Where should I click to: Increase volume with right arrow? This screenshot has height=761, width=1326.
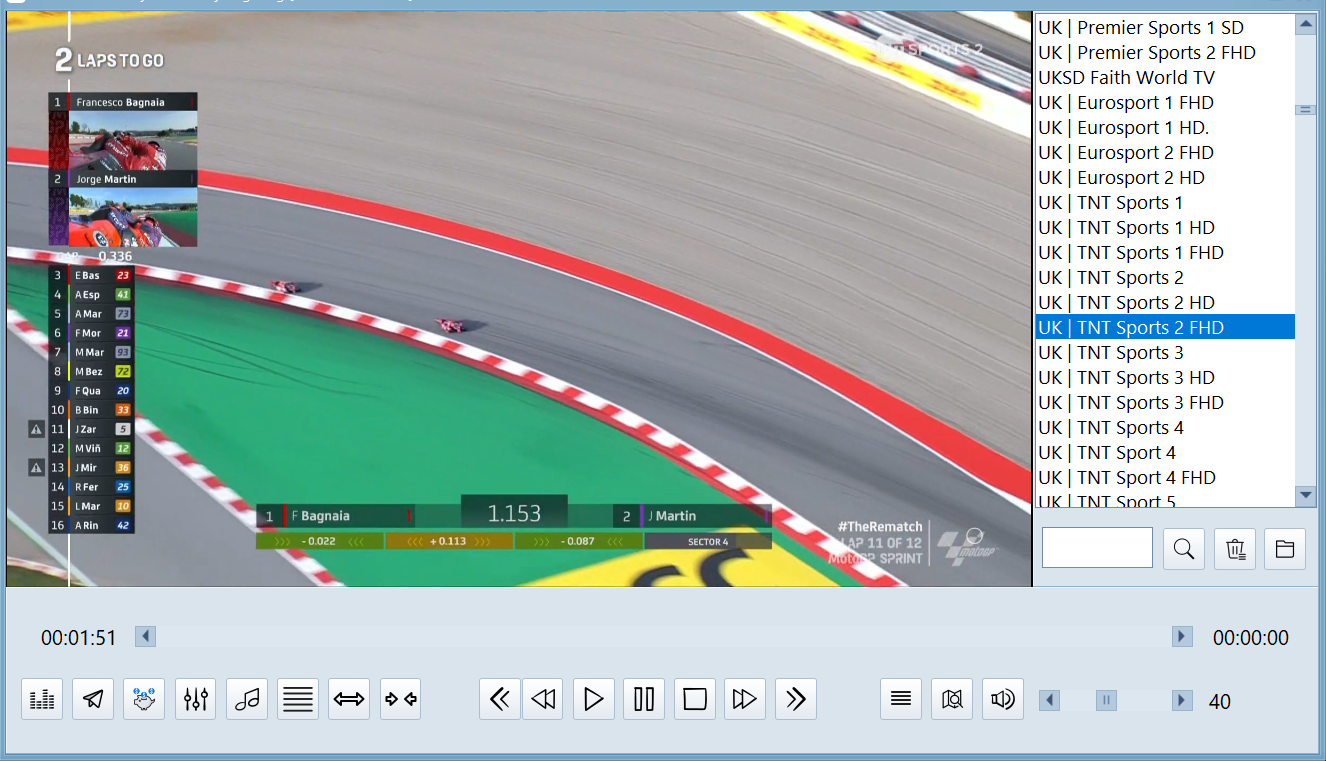[x=1182, y=700]
